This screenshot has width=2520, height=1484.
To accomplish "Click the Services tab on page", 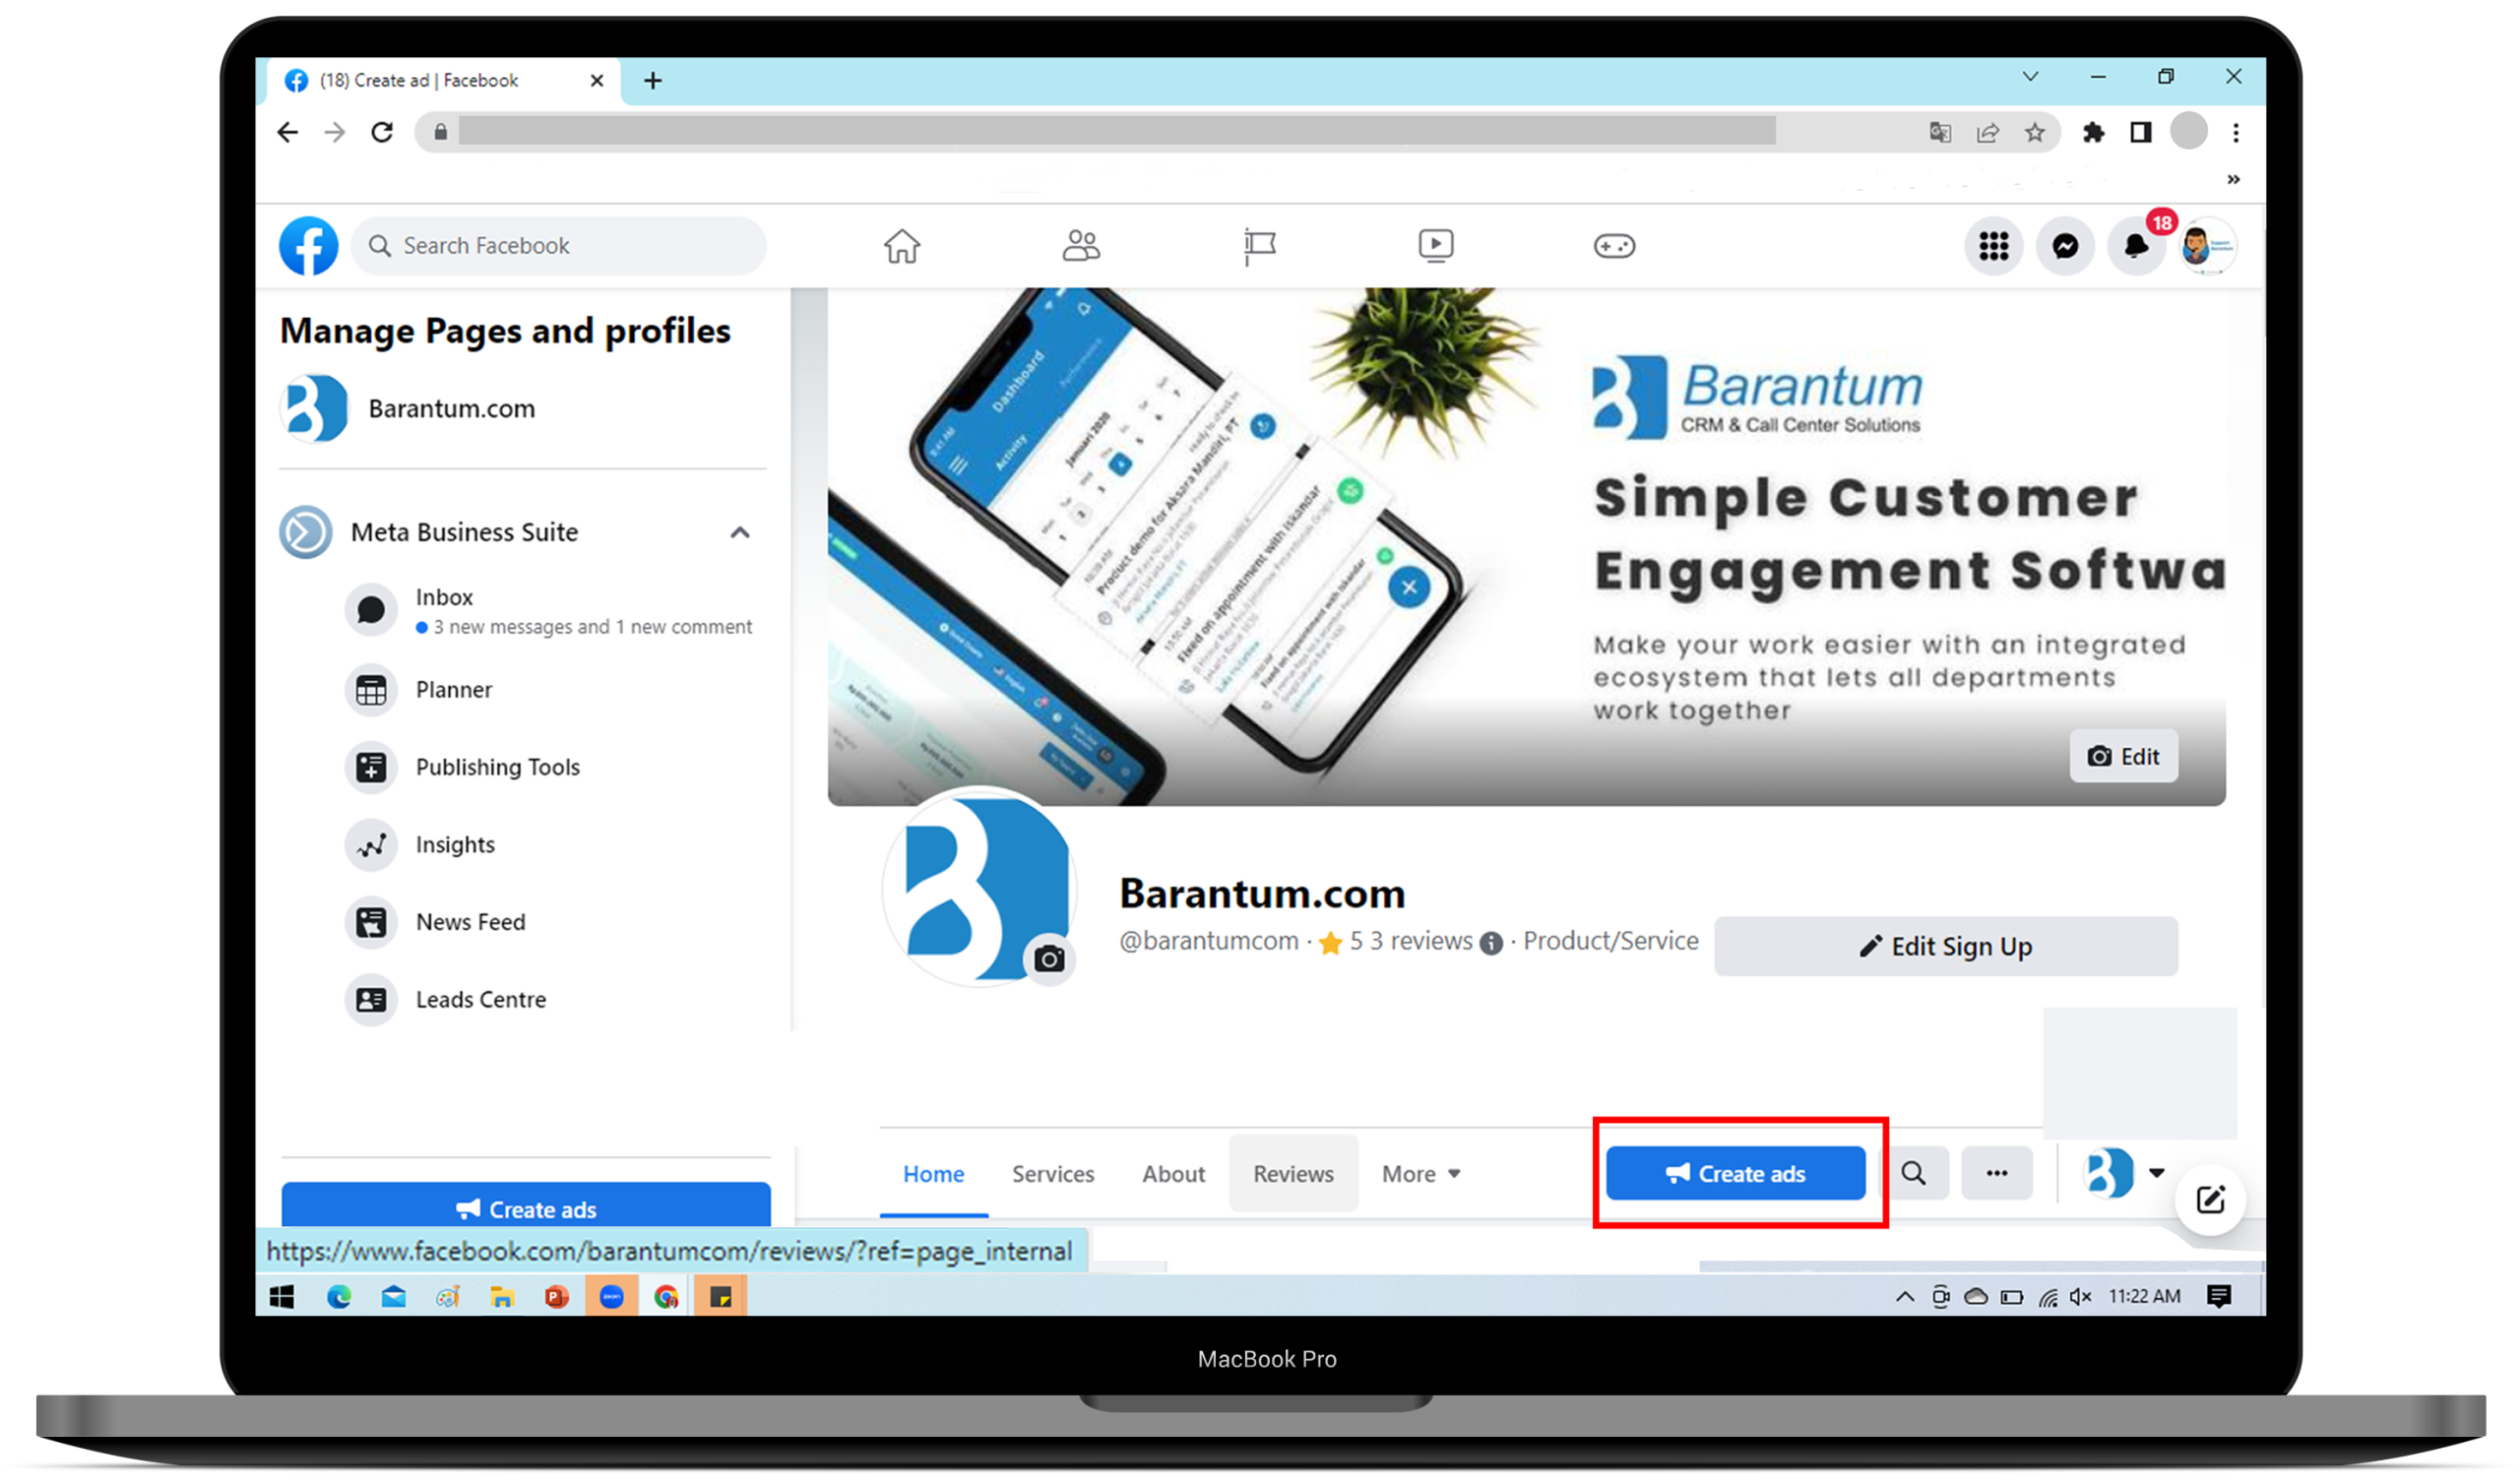I will coord(1051,1173).
